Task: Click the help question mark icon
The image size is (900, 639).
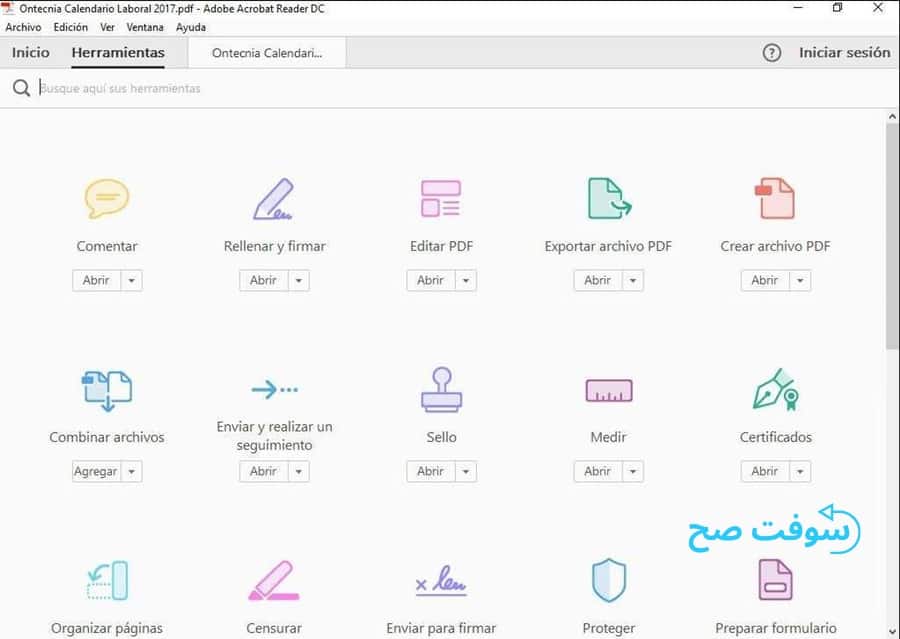Action: [x=771, y=53]
